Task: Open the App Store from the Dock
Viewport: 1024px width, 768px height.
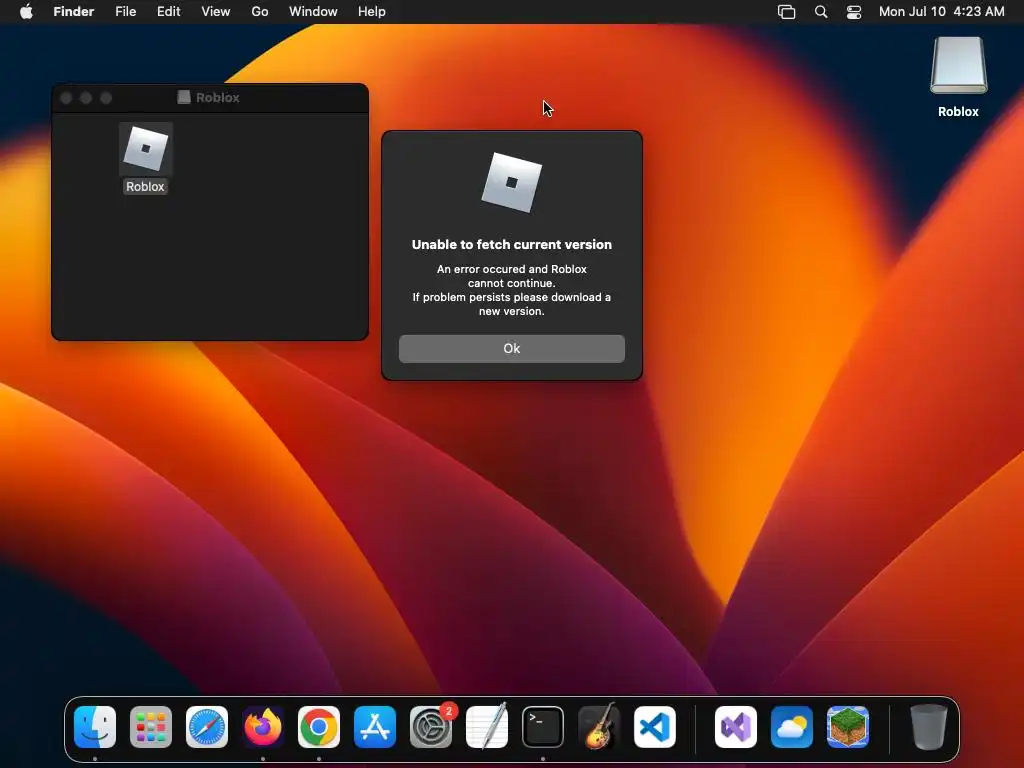Action: [375, 727]
